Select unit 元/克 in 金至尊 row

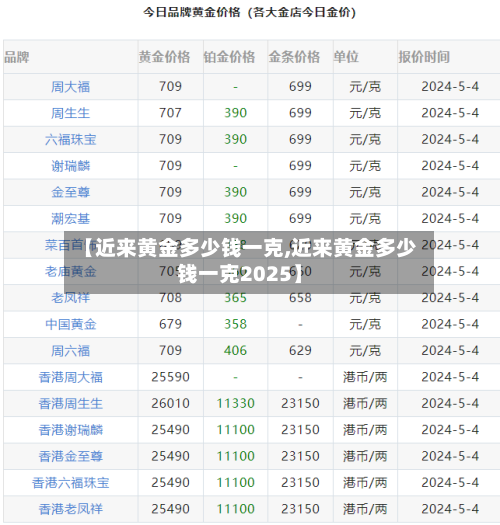point(365,192)
